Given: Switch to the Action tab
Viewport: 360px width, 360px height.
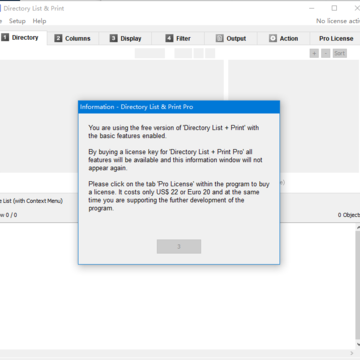Looking at the screenshot, I should [x=283, y=38].
